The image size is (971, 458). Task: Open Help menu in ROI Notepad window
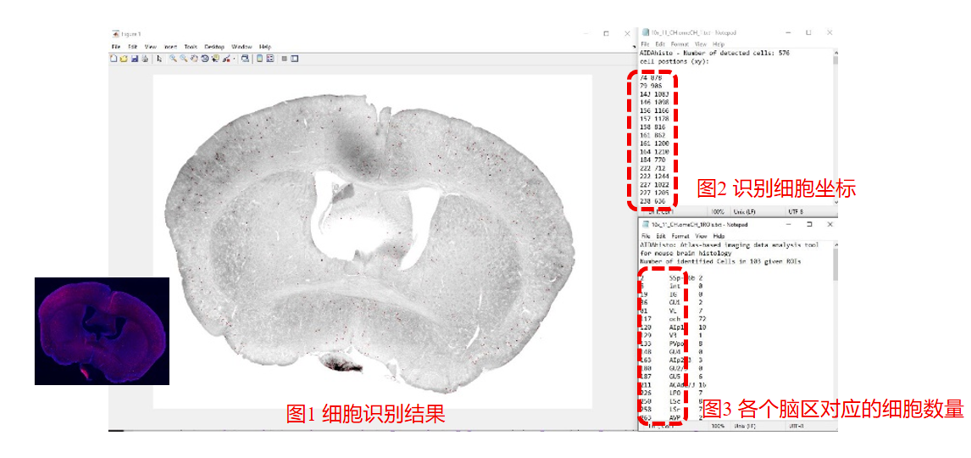(x=719, y=236)
